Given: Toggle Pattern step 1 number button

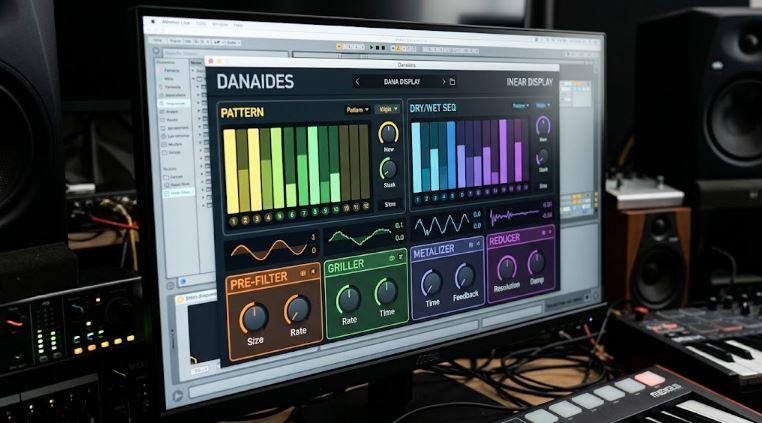Looking at the screenshot, I should (233, 222).
